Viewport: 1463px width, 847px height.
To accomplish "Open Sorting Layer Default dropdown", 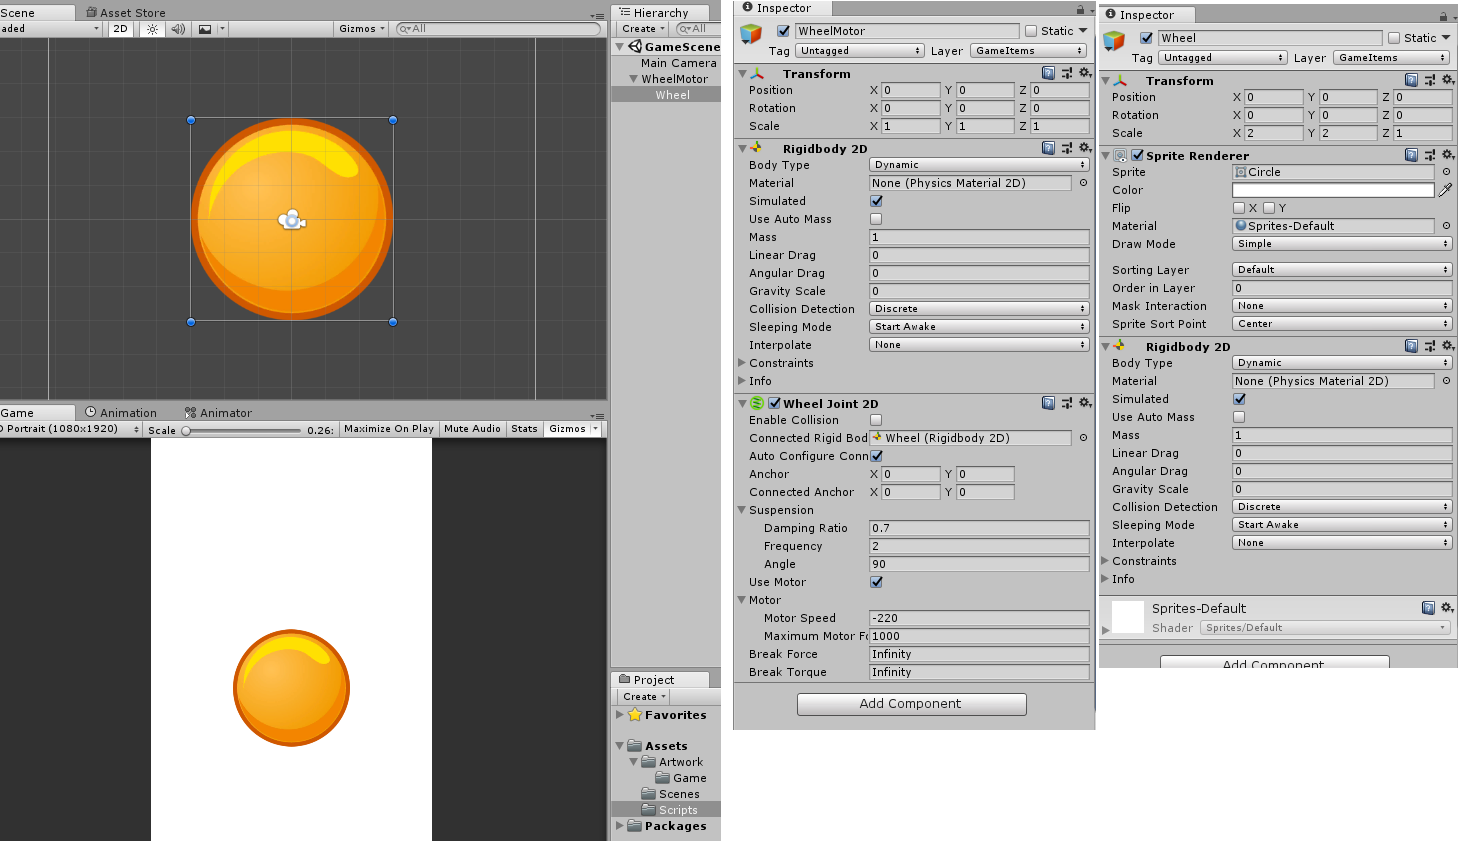I will (x=1342, y=270).
